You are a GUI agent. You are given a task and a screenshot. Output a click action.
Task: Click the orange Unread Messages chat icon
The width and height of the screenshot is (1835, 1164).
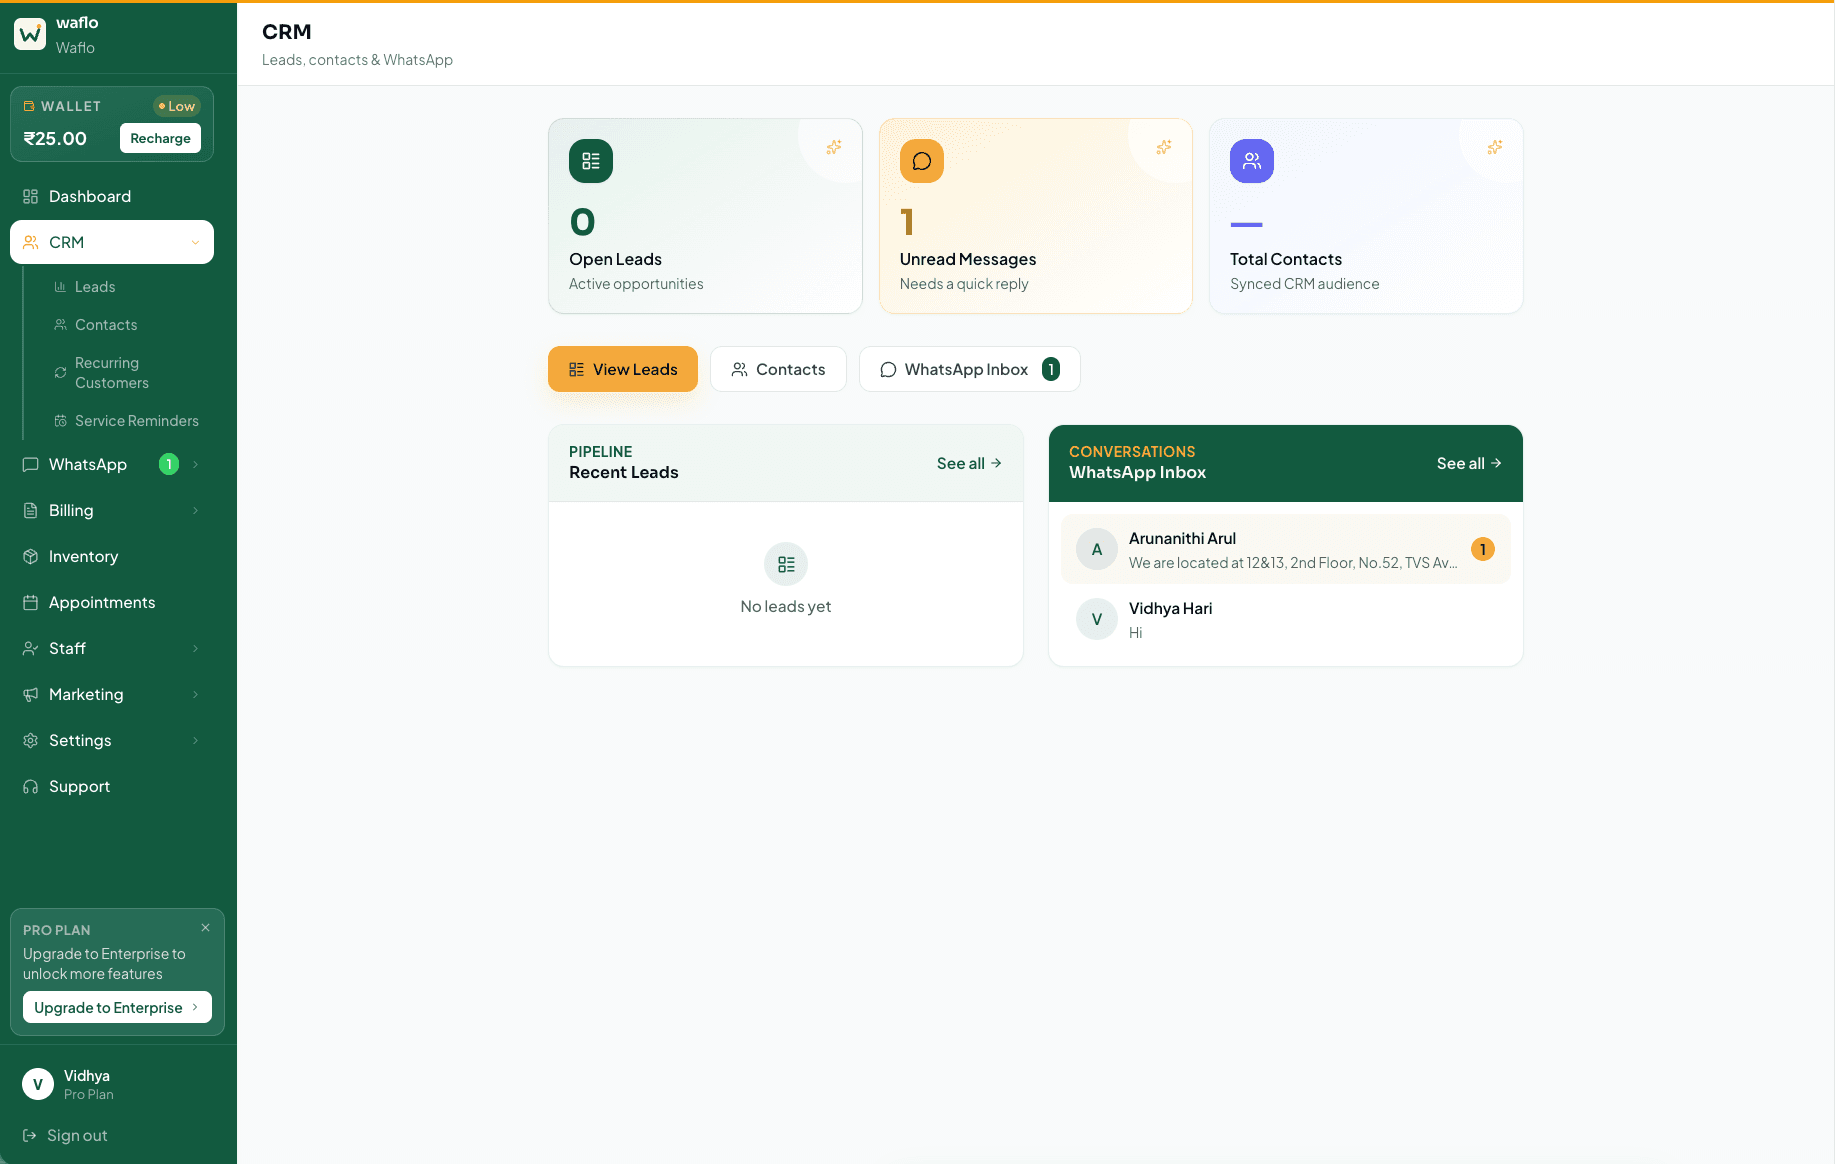pyautogui.click(x=922, y=161)
